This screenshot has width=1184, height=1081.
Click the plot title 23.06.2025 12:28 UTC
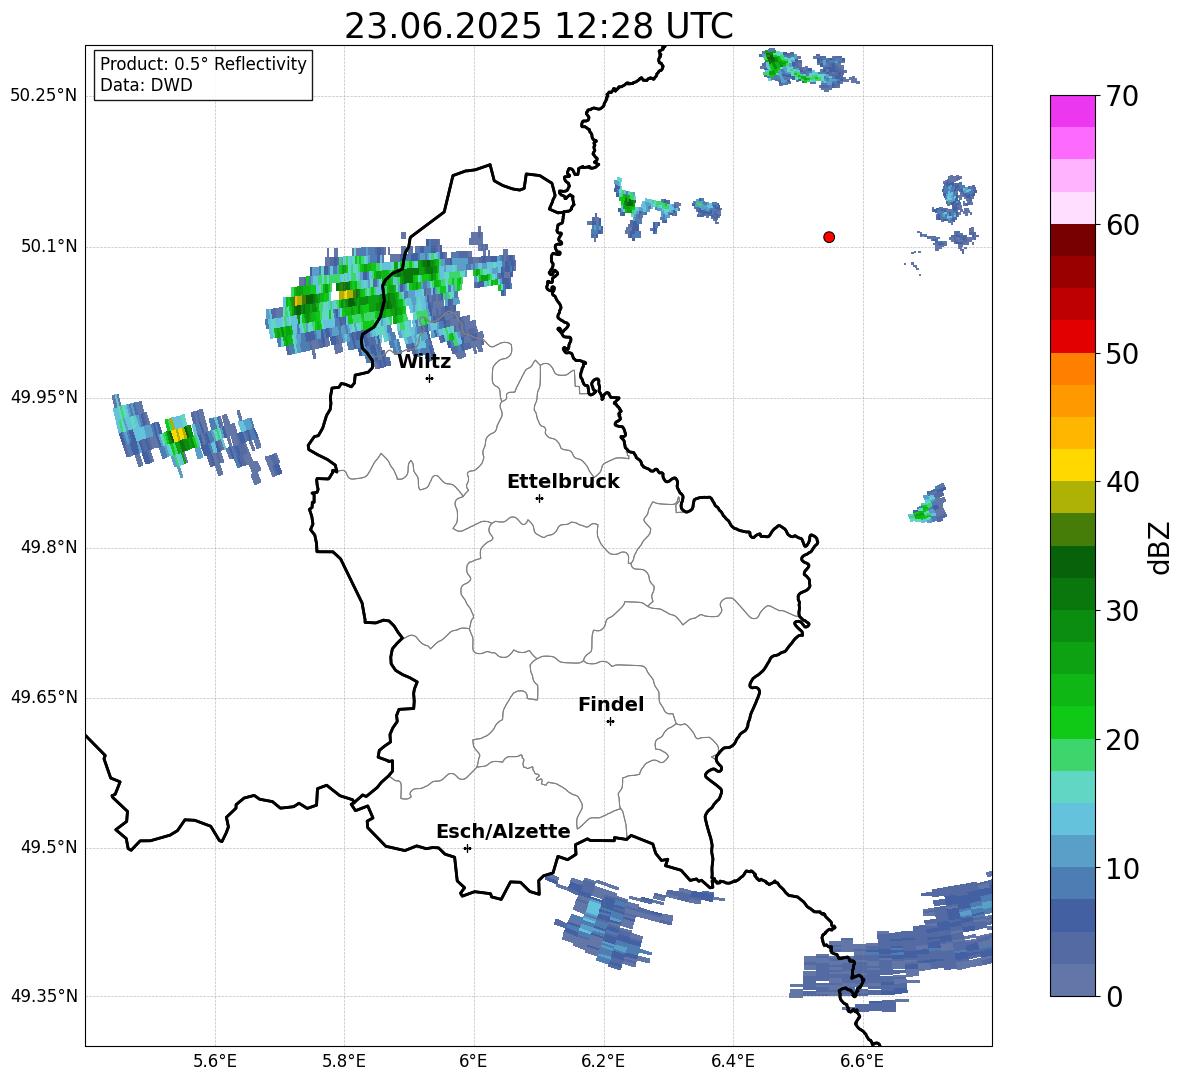[x=538, y=26]
